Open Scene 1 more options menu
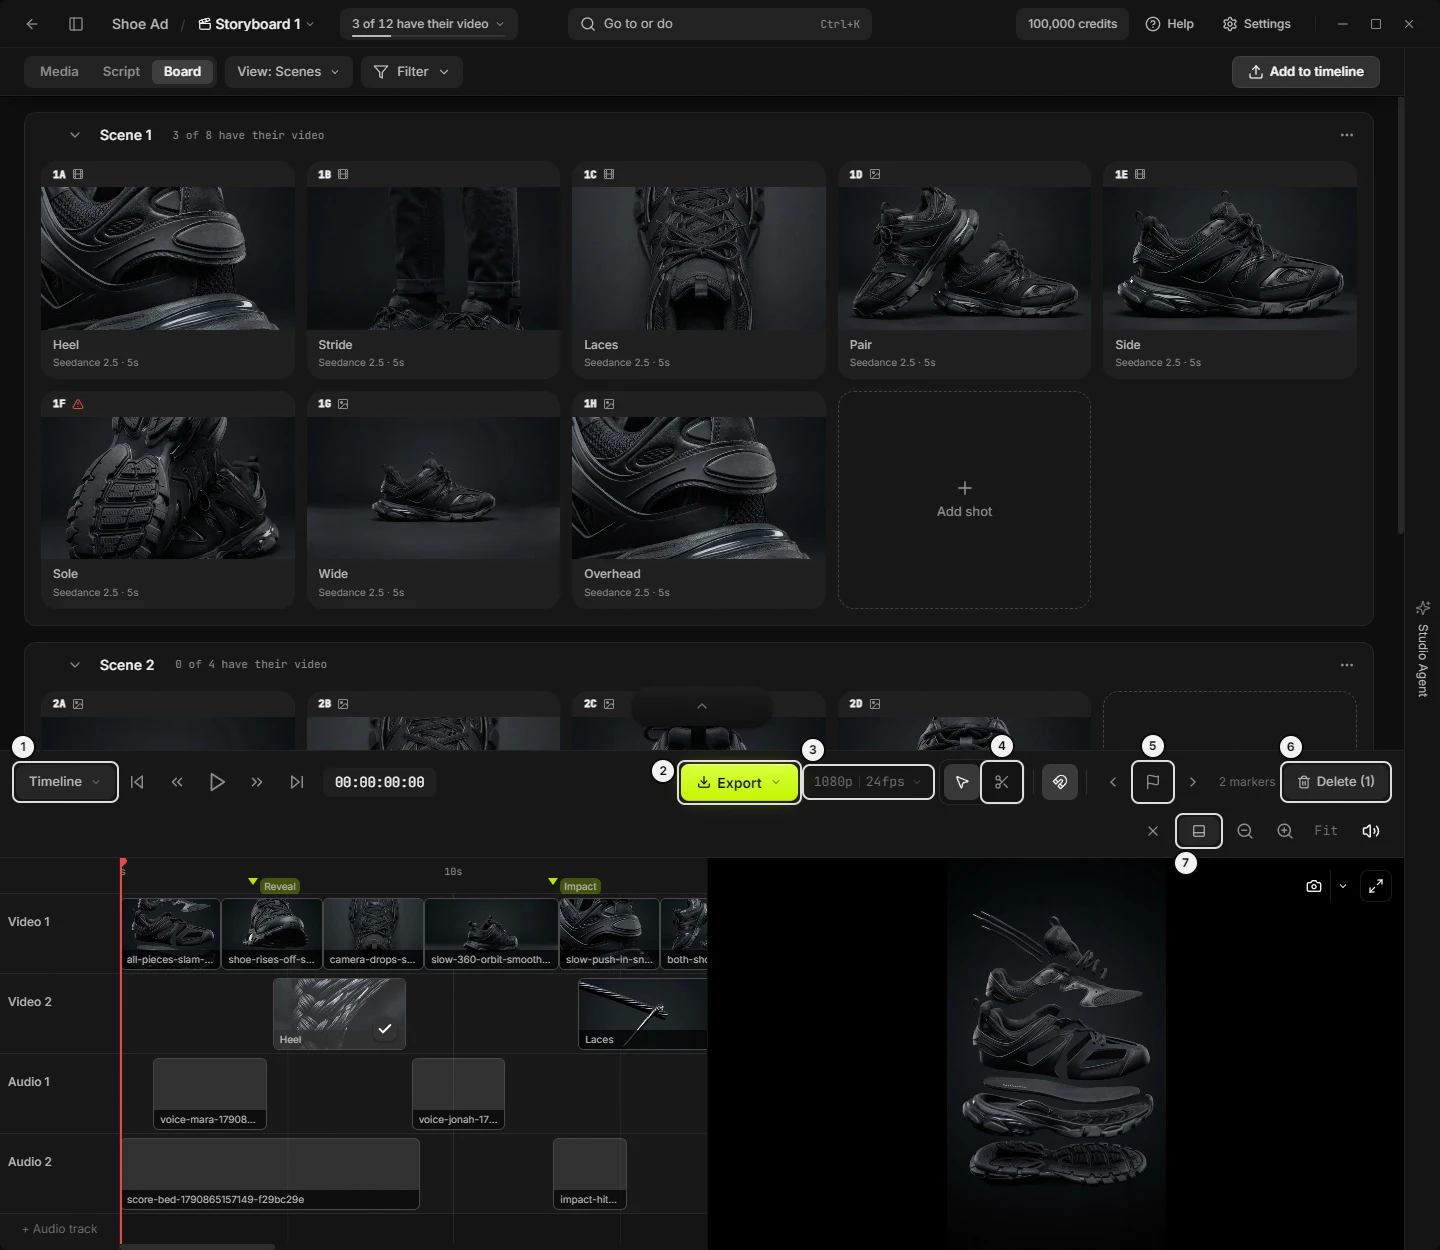The width and height of the screenshot is (1440, 1250). click(x=1347, y=135)
